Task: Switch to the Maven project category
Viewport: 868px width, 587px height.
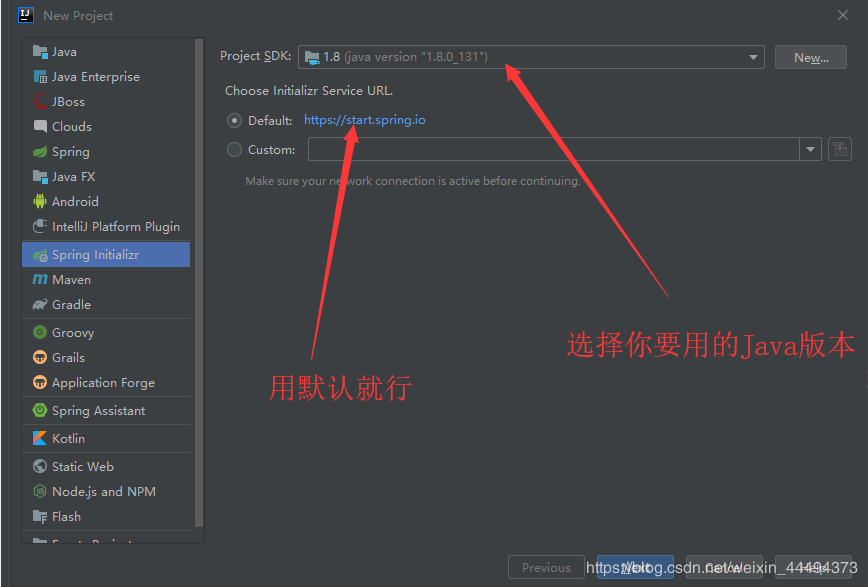Action: pyautogui.click(x=106, y=280)
